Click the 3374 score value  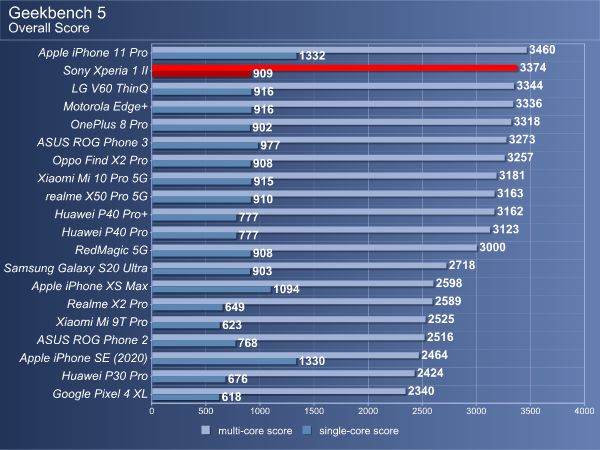[533, 68]
